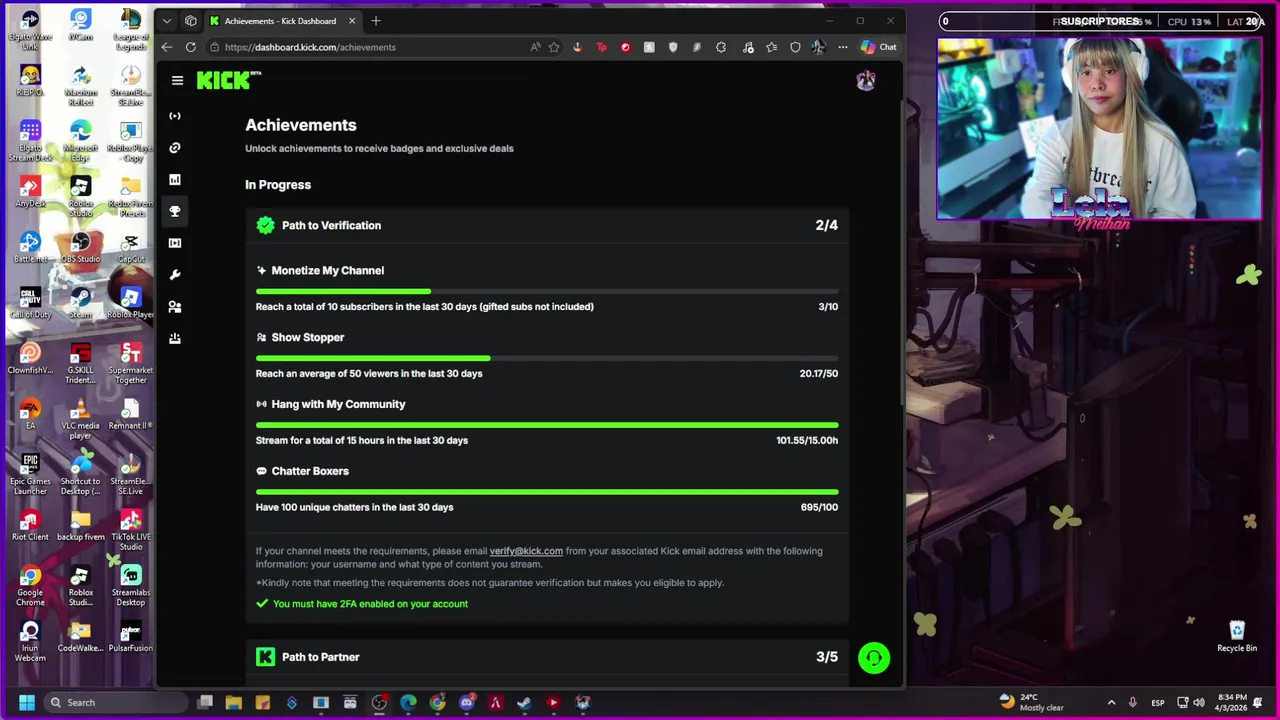The width and height of the screenshot is (1280, 720).
Task: Click the streamer webcam overlay
Action: point(1100,128)
